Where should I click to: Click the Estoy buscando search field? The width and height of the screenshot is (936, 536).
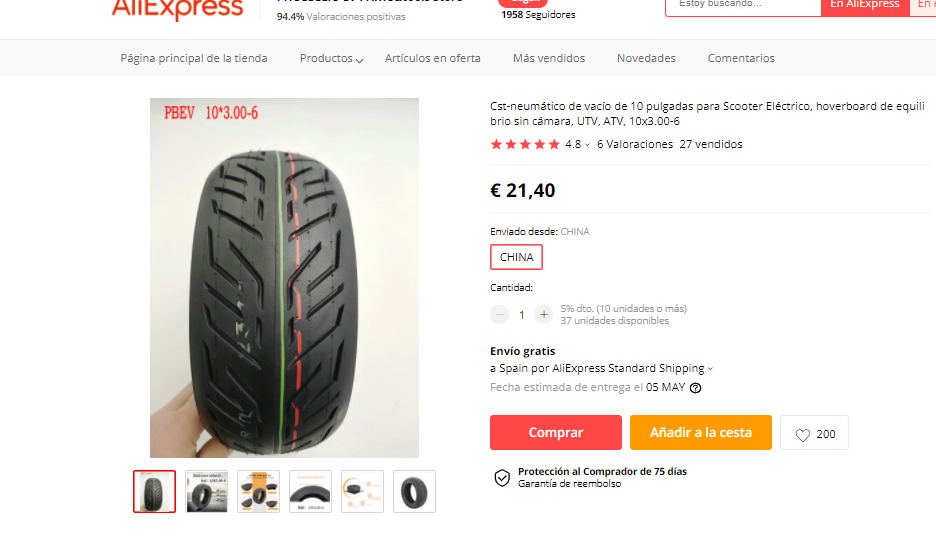(744, 5)
